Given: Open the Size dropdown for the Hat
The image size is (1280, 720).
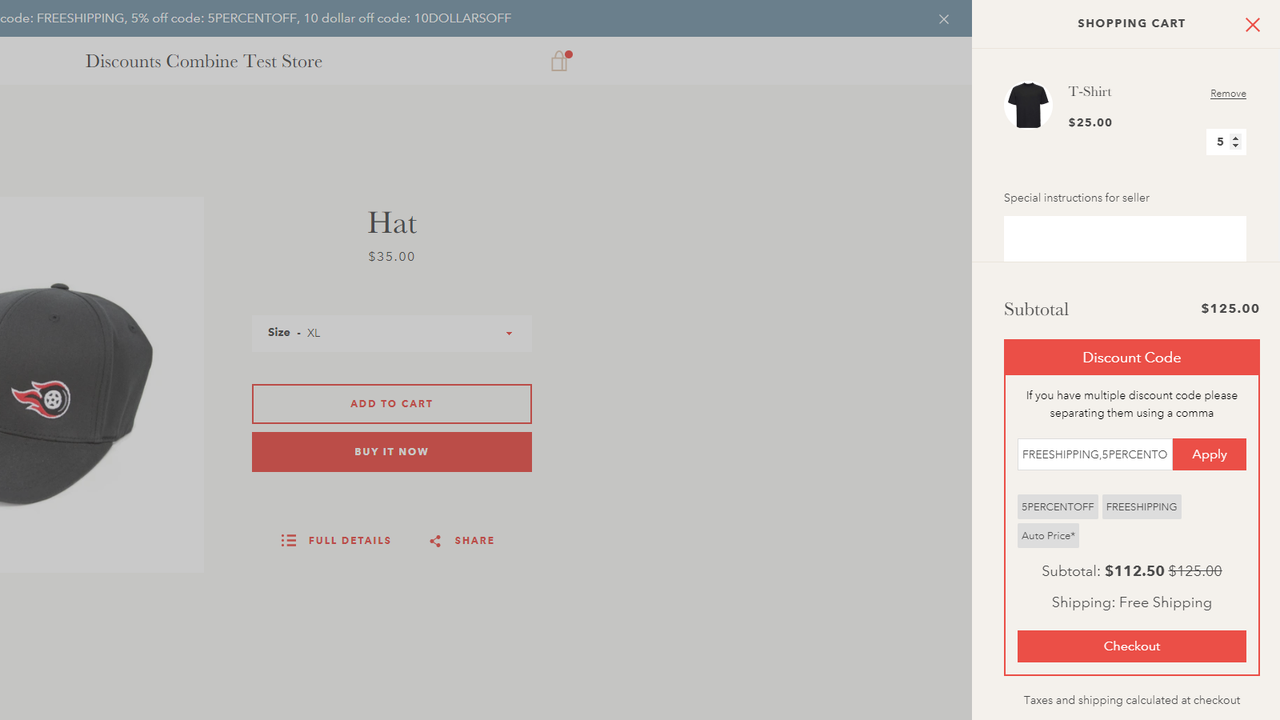Looking at the screenshot, I should 391,332.
